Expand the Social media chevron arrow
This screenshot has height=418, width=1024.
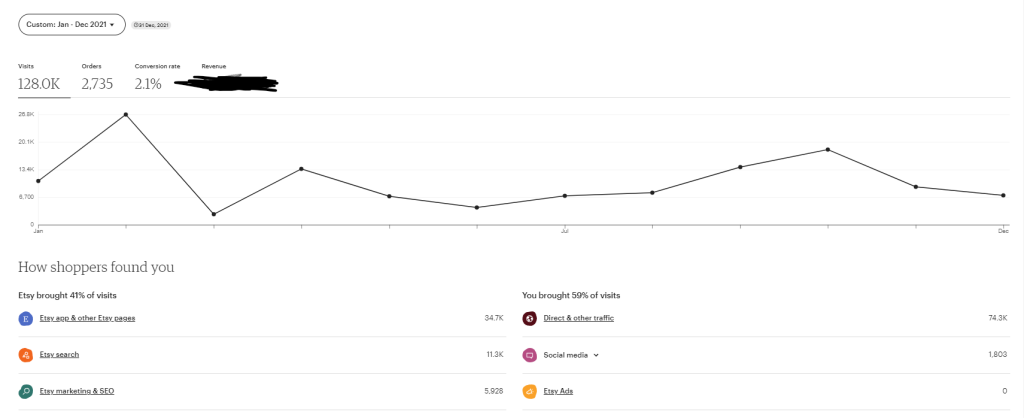pos(596,355)
